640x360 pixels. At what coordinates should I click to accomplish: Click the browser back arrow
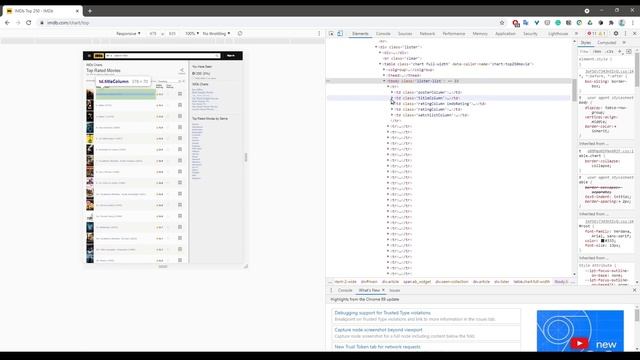tap(7, 22)
